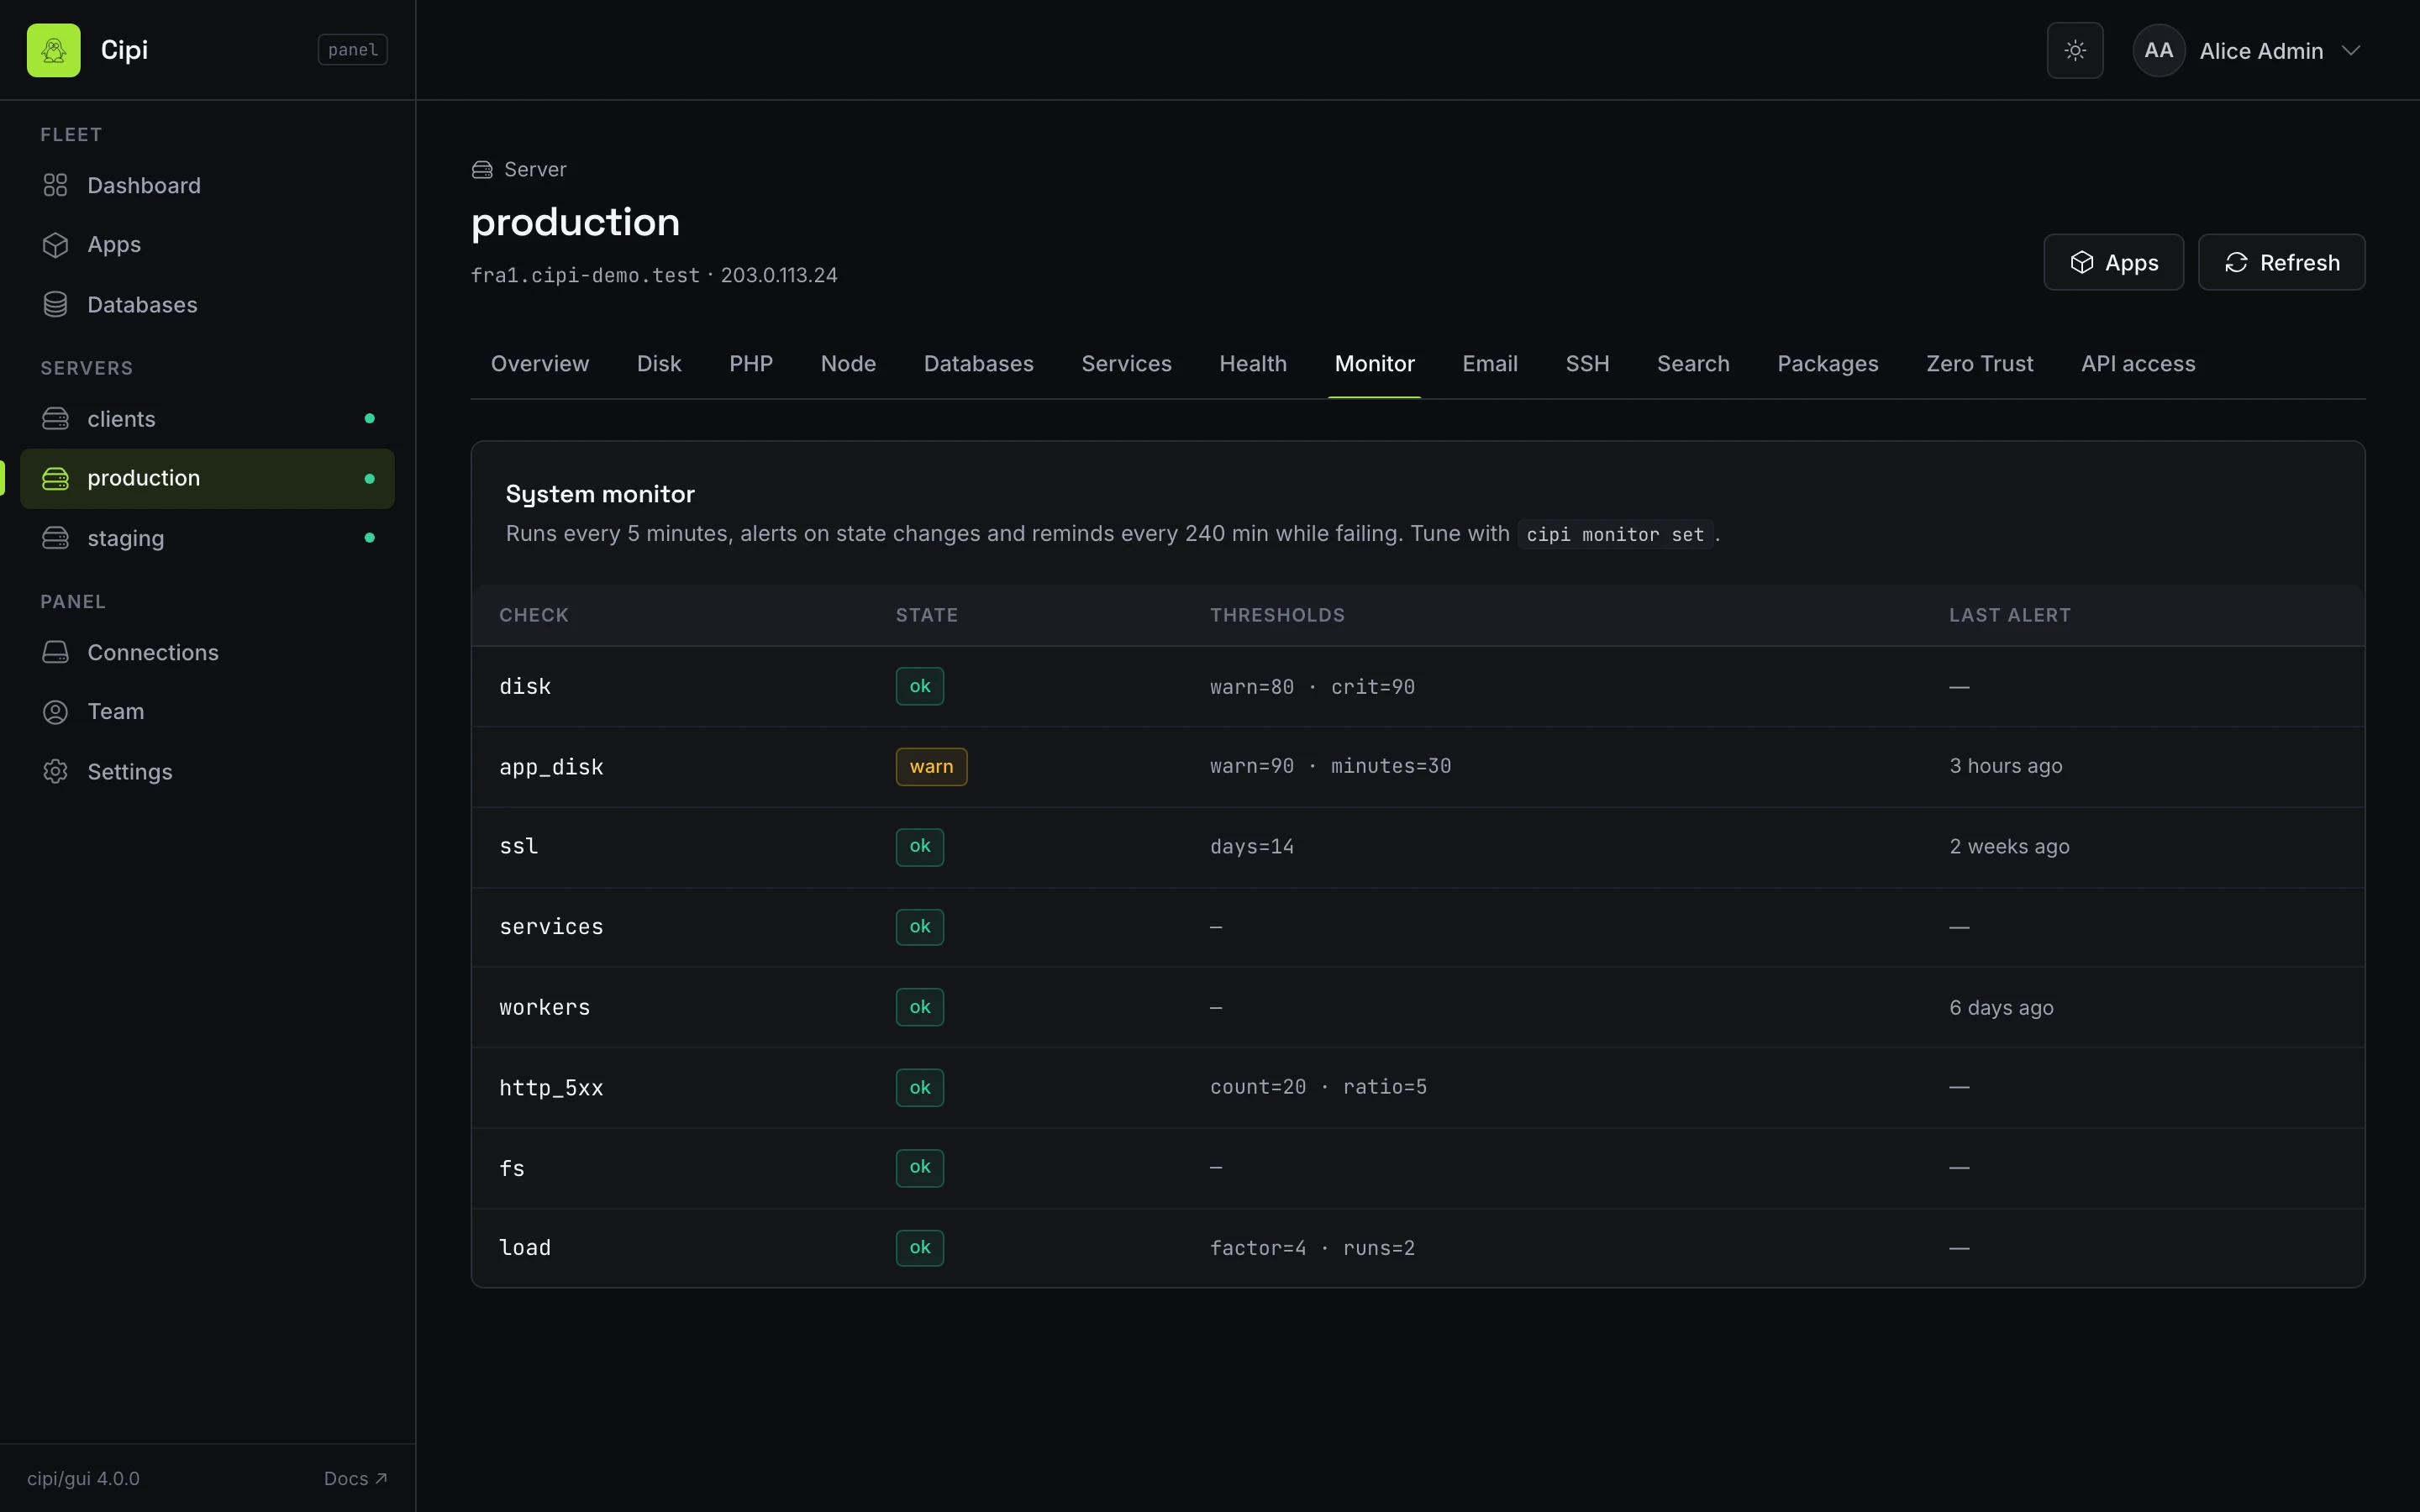2420x1512 pixels.
Task: Click the clients server status dot
Action: (369, 419)
